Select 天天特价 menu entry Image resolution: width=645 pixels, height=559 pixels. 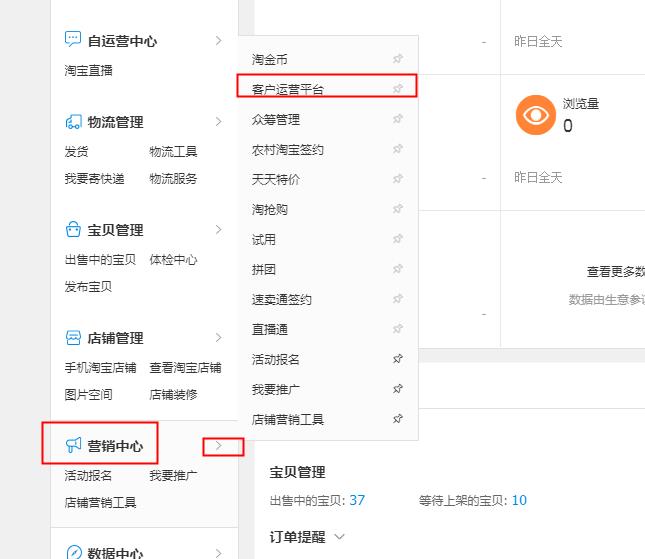(276, 180)
